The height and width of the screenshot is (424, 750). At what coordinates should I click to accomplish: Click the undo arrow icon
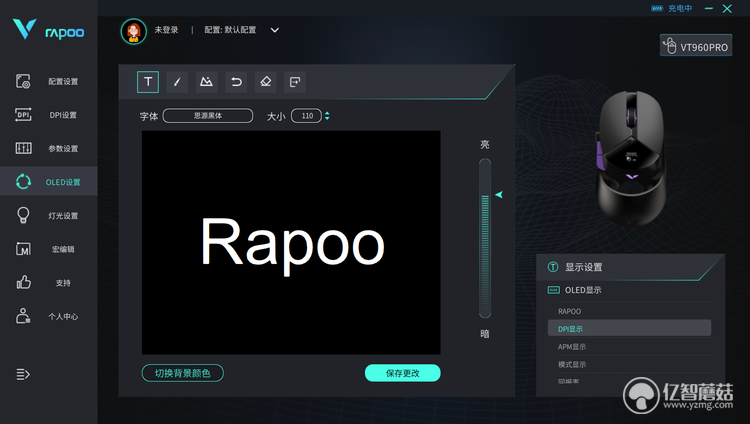236,82
